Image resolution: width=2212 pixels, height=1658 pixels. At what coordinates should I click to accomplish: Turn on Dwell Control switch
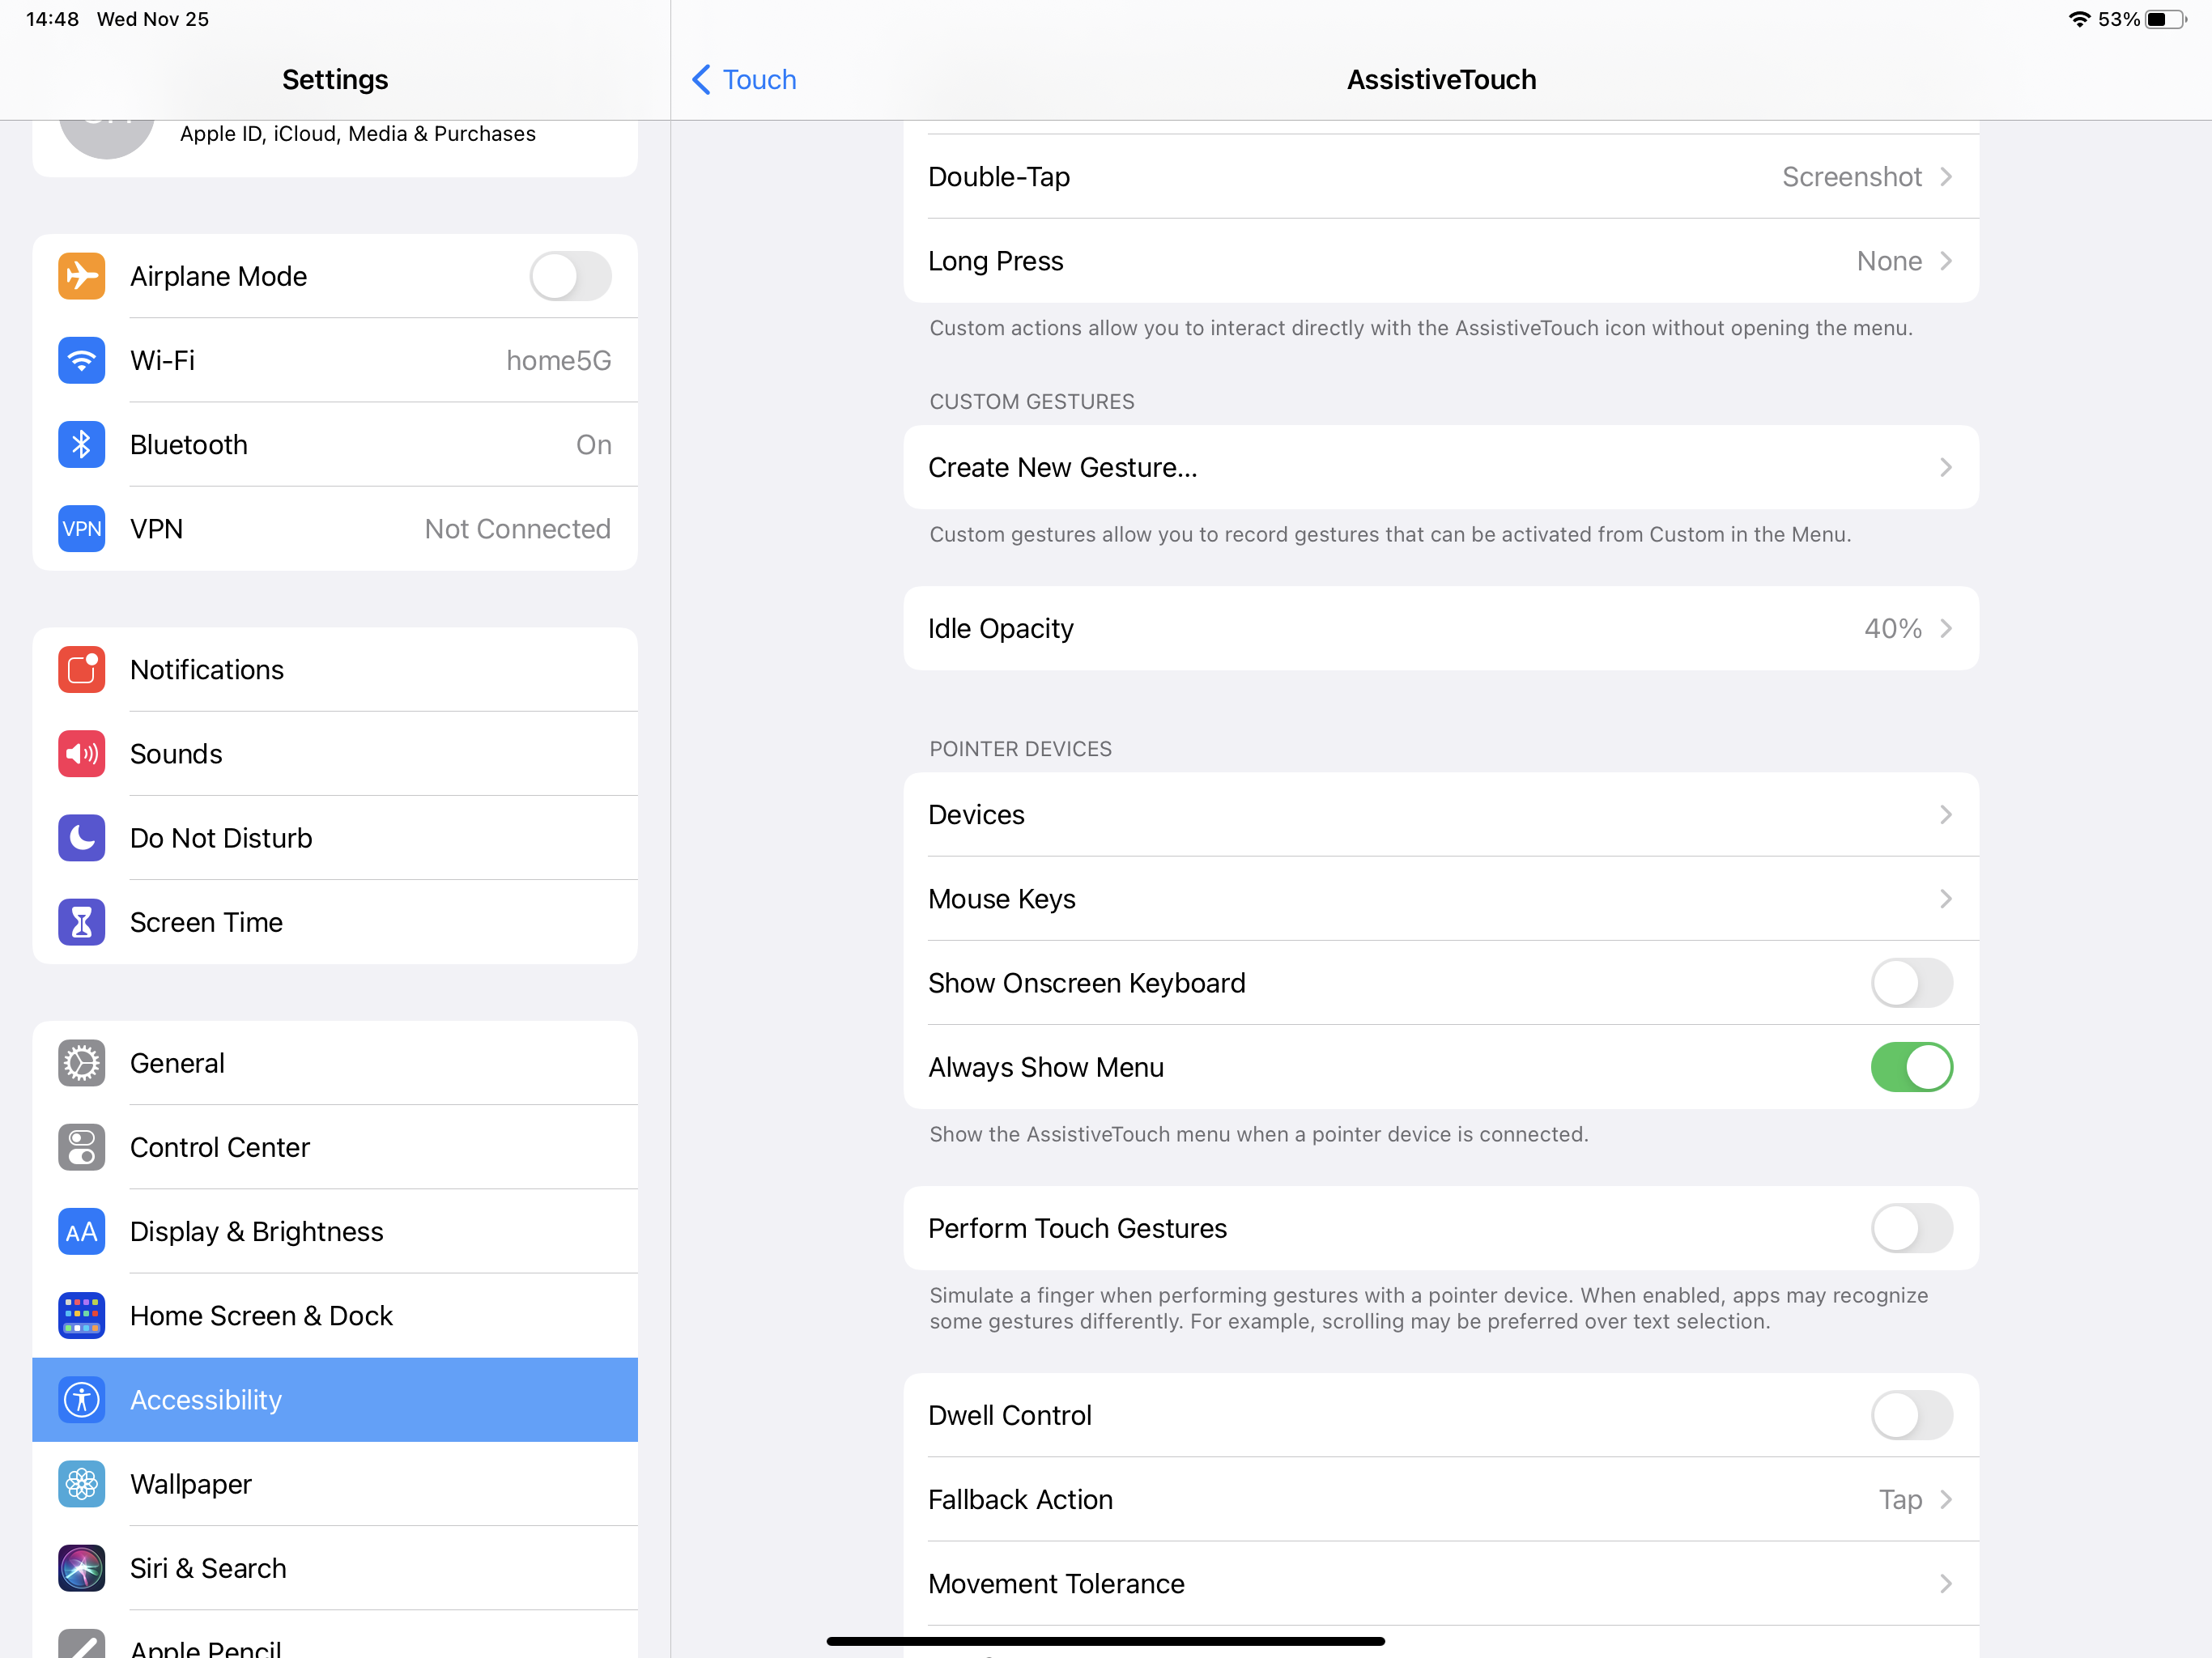pos(1910,1415)
